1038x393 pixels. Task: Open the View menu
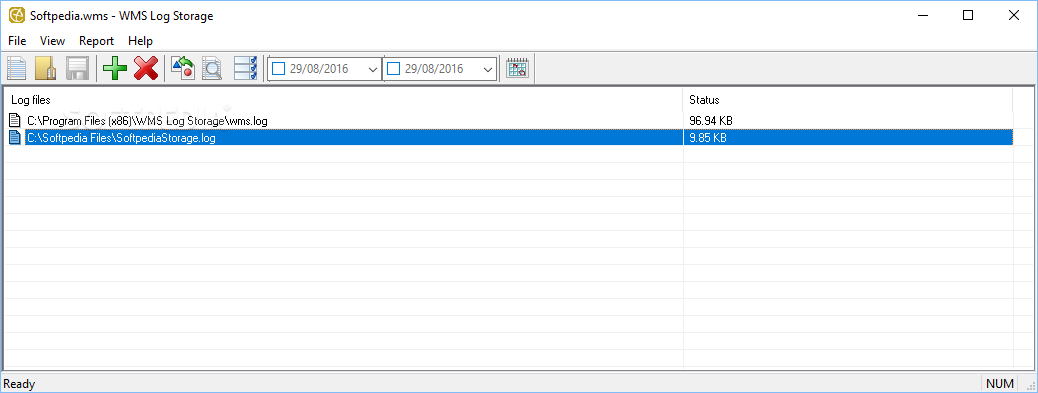[x=52, y=41]
